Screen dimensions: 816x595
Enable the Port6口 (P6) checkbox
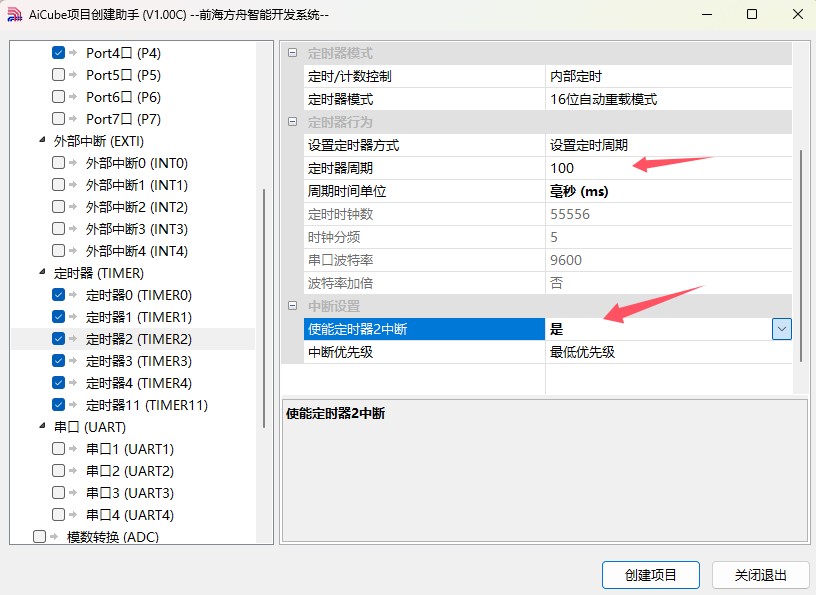click(x=58, y=97)
